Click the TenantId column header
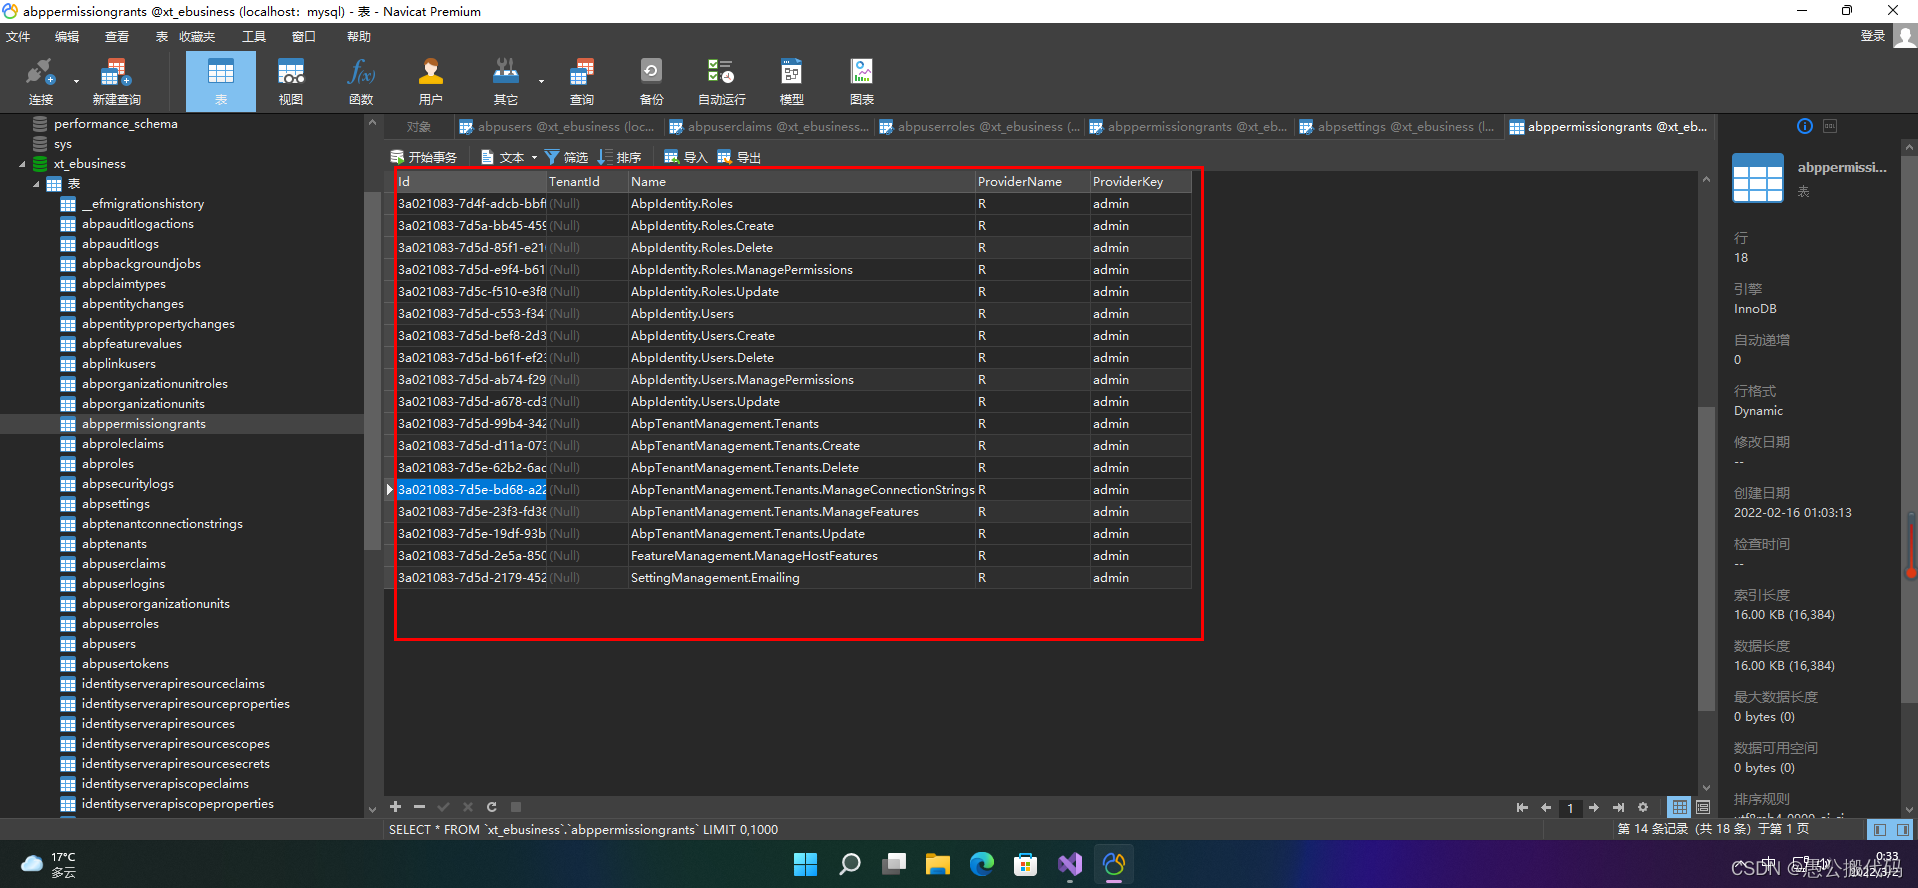1918x888 pixels. coord(587,182)
